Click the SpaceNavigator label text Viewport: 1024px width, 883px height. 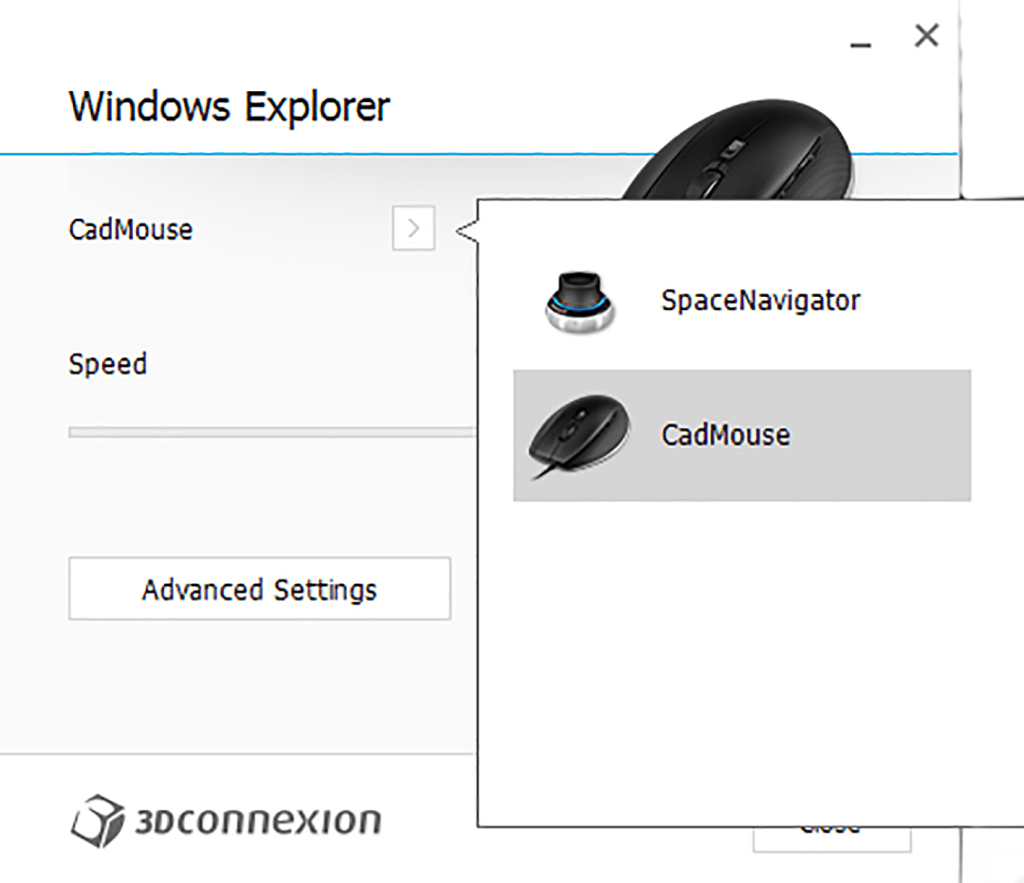pyautogui.click(x=758, y=299)
